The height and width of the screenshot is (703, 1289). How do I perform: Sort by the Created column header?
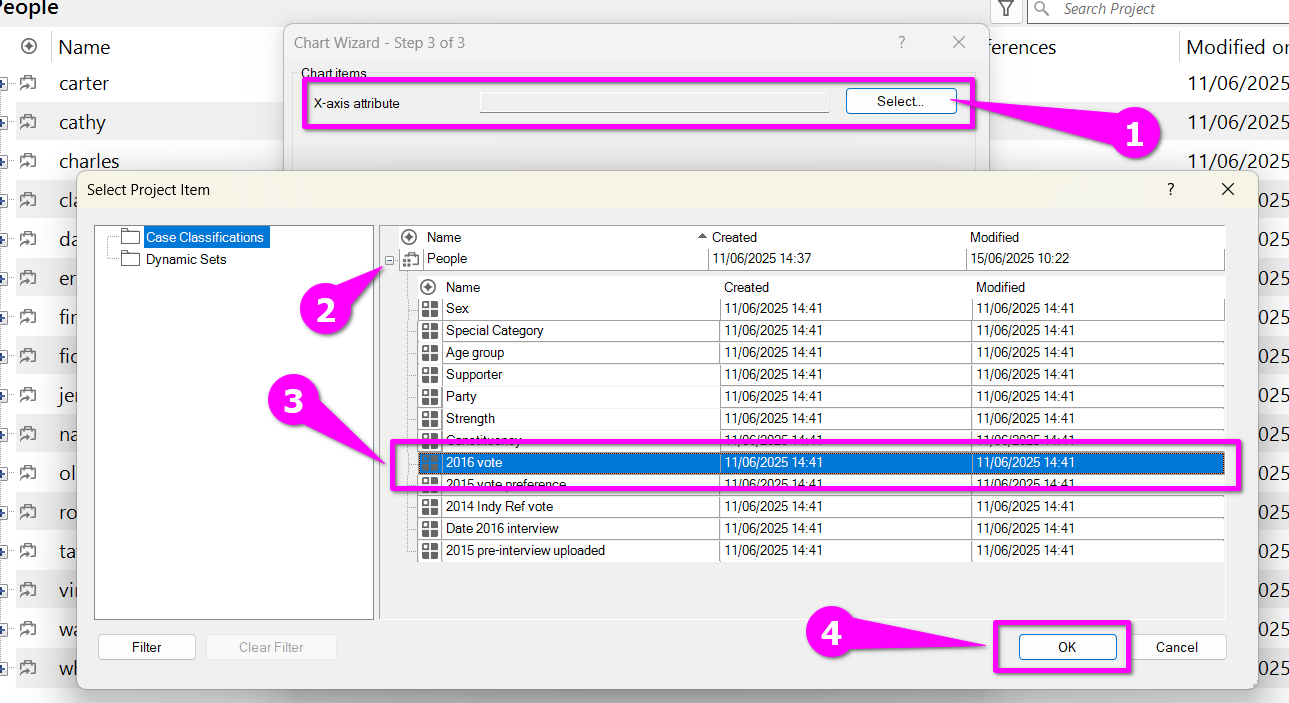(734, 237)
